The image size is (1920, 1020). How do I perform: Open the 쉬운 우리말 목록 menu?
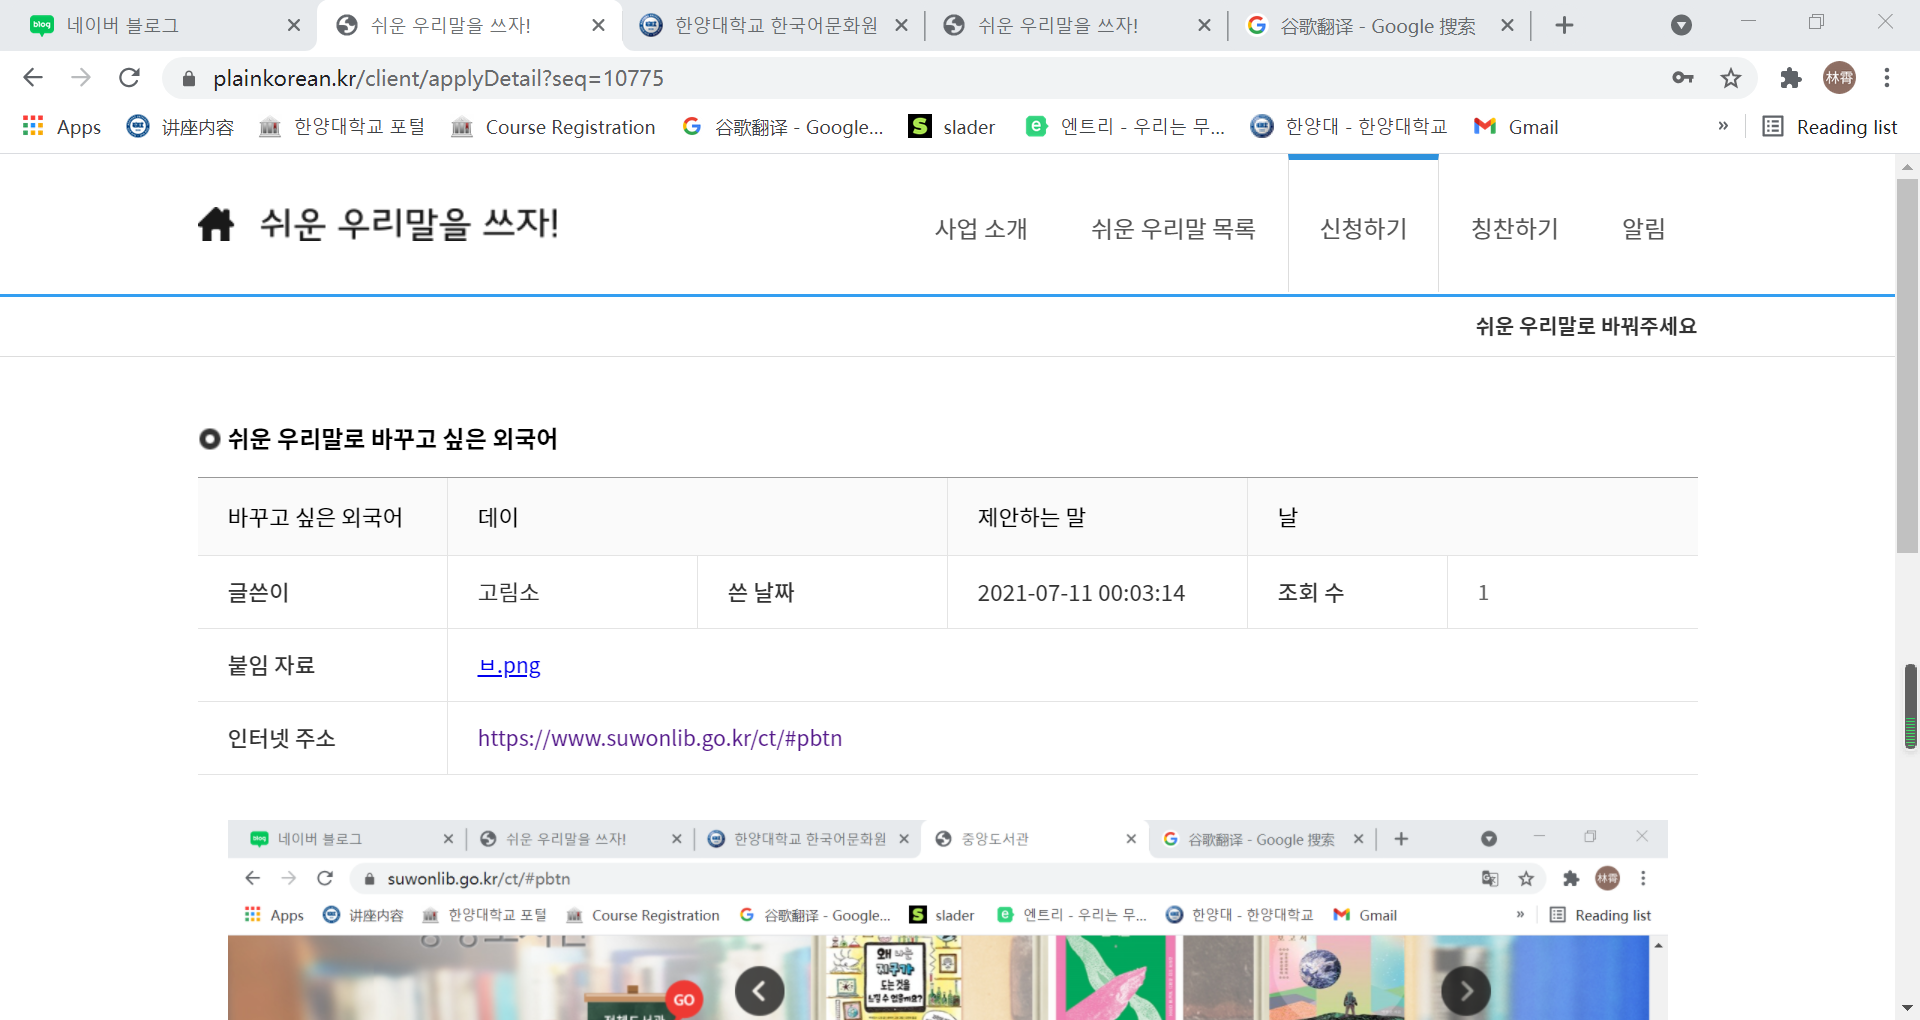pyautogui.click(x=1173, y=229)
